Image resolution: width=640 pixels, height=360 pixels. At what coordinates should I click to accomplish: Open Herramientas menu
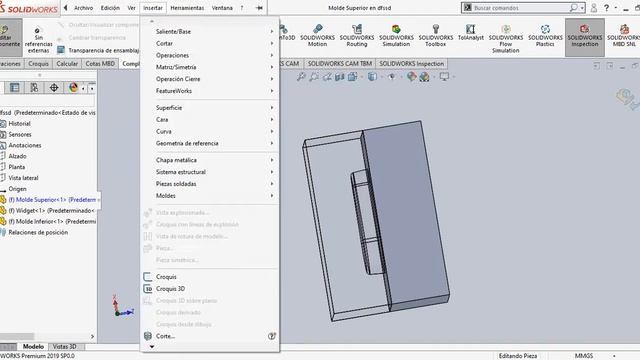187,8
